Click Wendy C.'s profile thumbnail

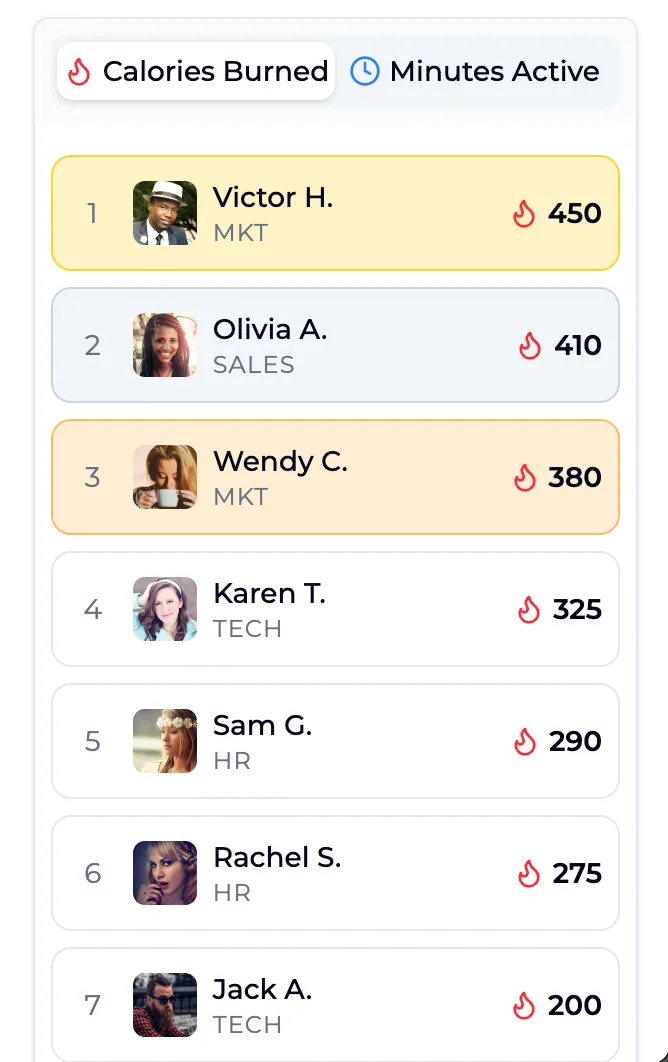pos(165,477)
